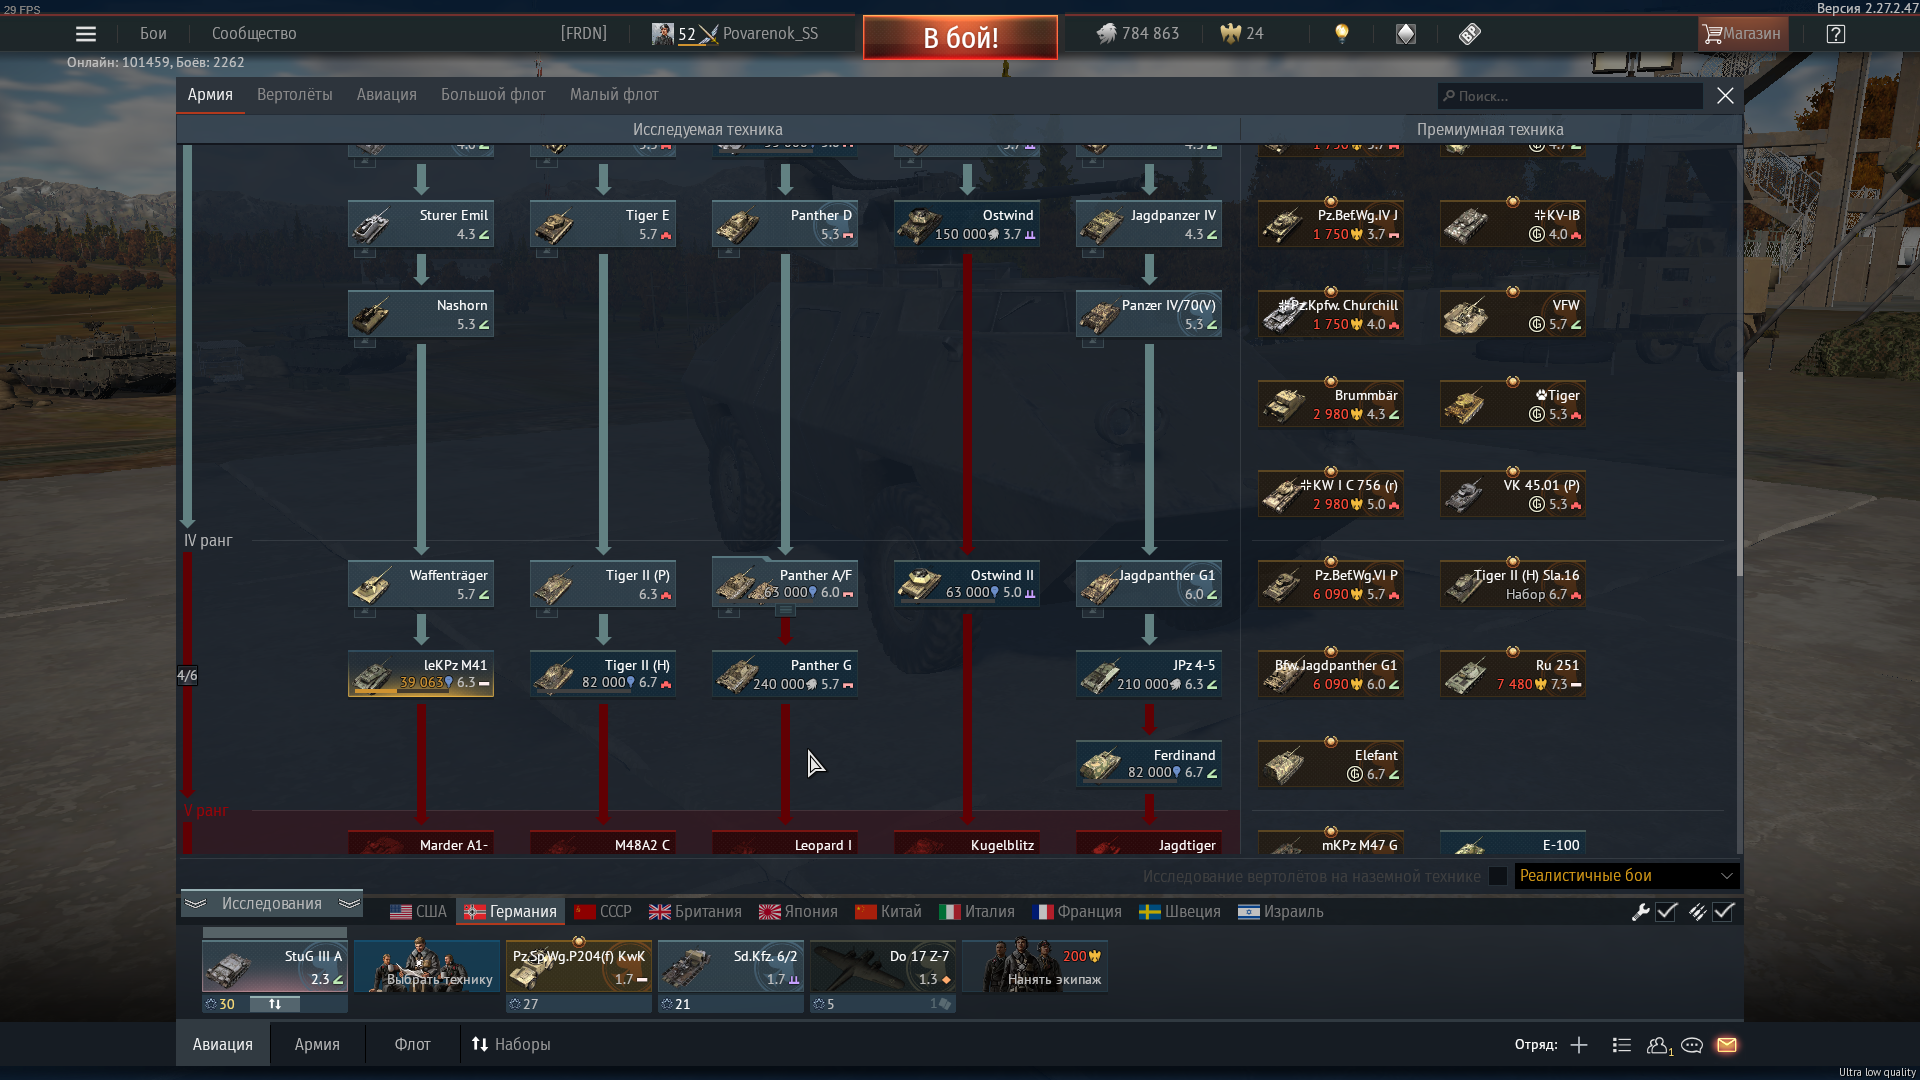
Task: Open the Наборы presets button
Action: coord(511,1045)
